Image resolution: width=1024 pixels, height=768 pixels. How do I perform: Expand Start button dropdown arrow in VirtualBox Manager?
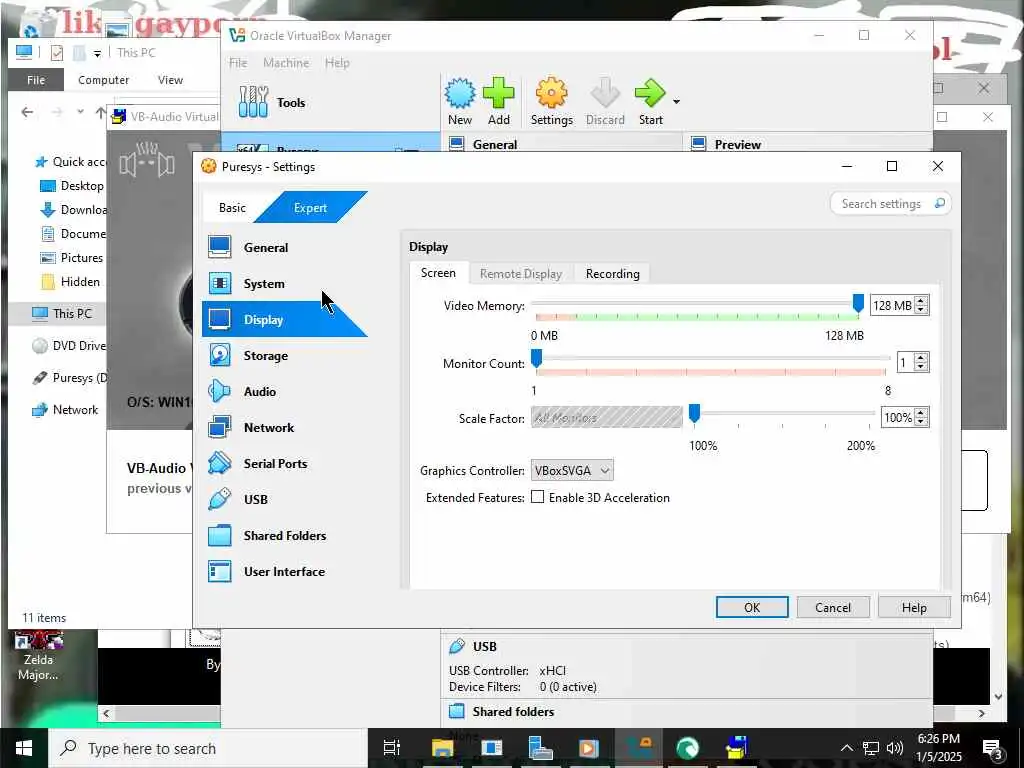(x=676, y=102)
